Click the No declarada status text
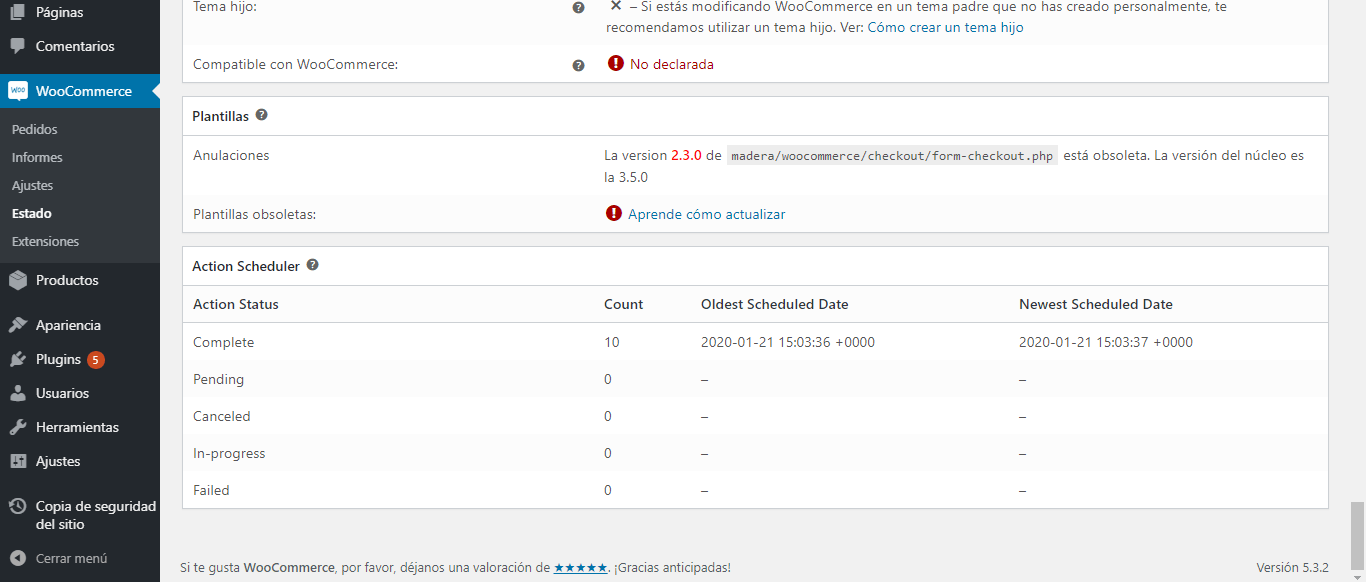Viewport: 1366px width, 582px height. coord(672,64)
